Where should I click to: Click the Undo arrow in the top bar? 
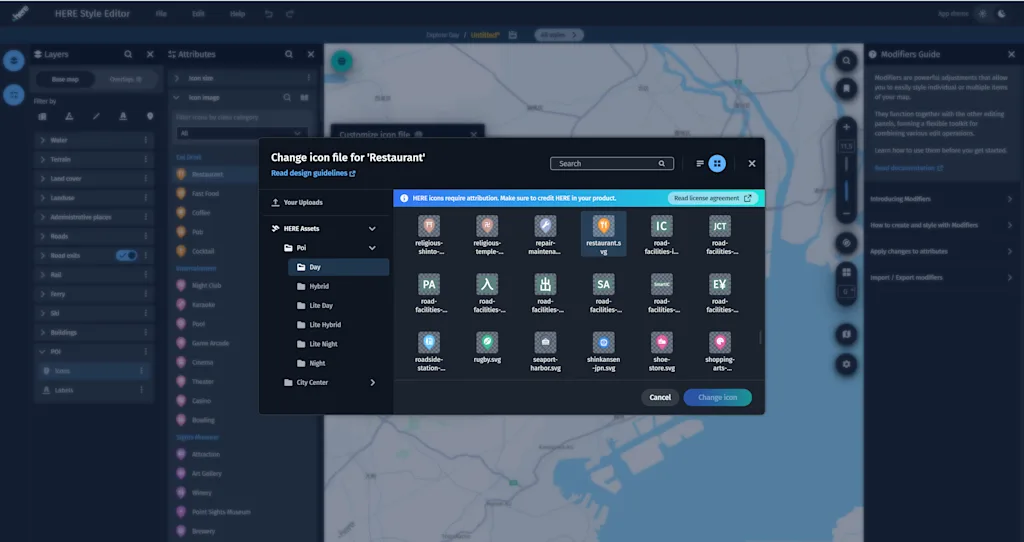[268, 14]
